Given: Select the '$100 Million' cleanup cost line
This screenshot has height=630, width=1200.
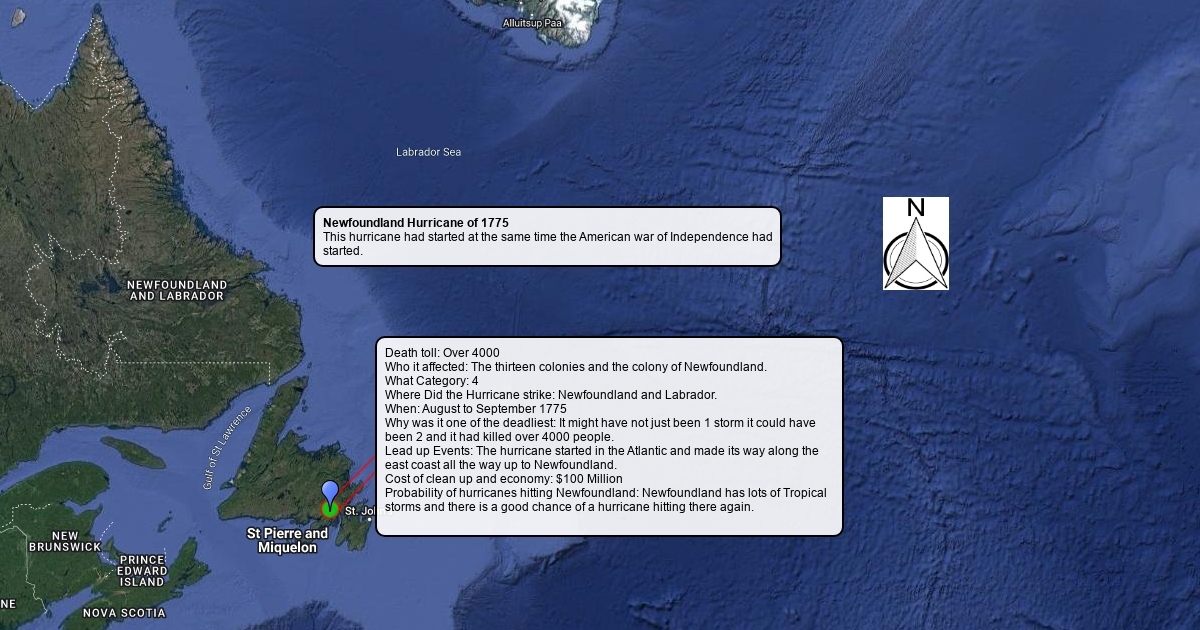Looking at the screenshot, I should 503,479.
